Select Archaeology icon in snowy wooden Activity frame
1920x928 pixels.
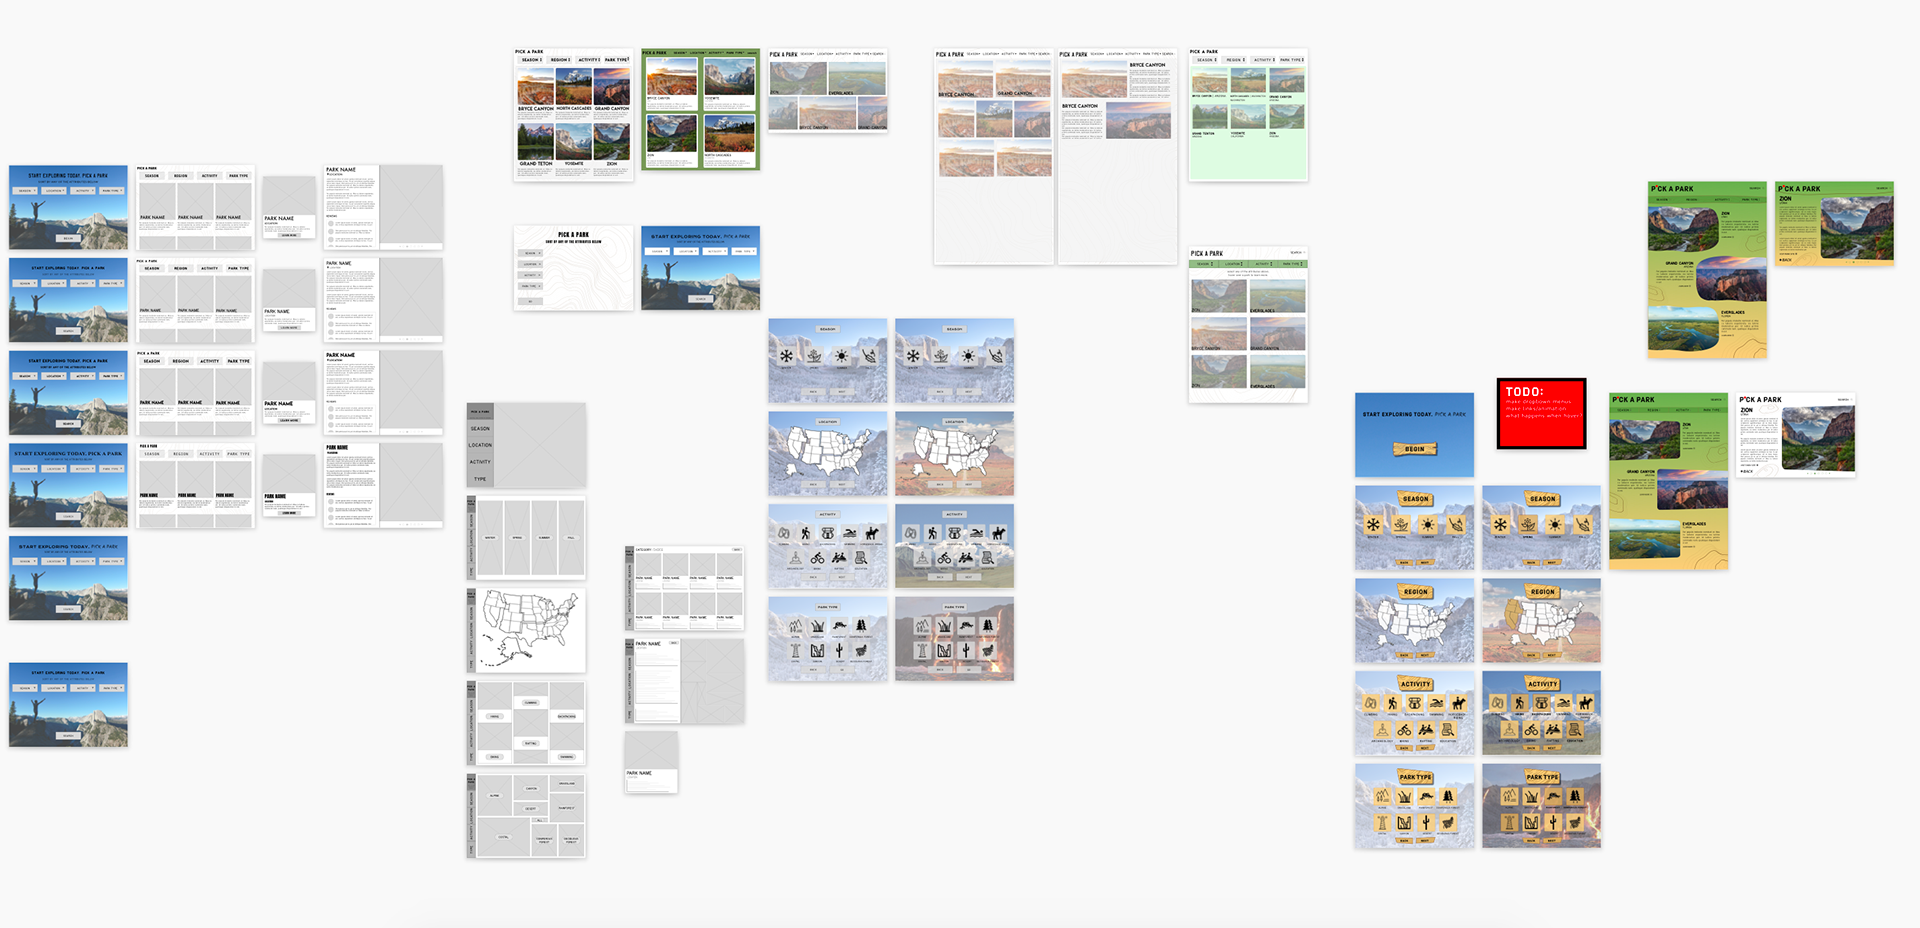point(1382,730)
